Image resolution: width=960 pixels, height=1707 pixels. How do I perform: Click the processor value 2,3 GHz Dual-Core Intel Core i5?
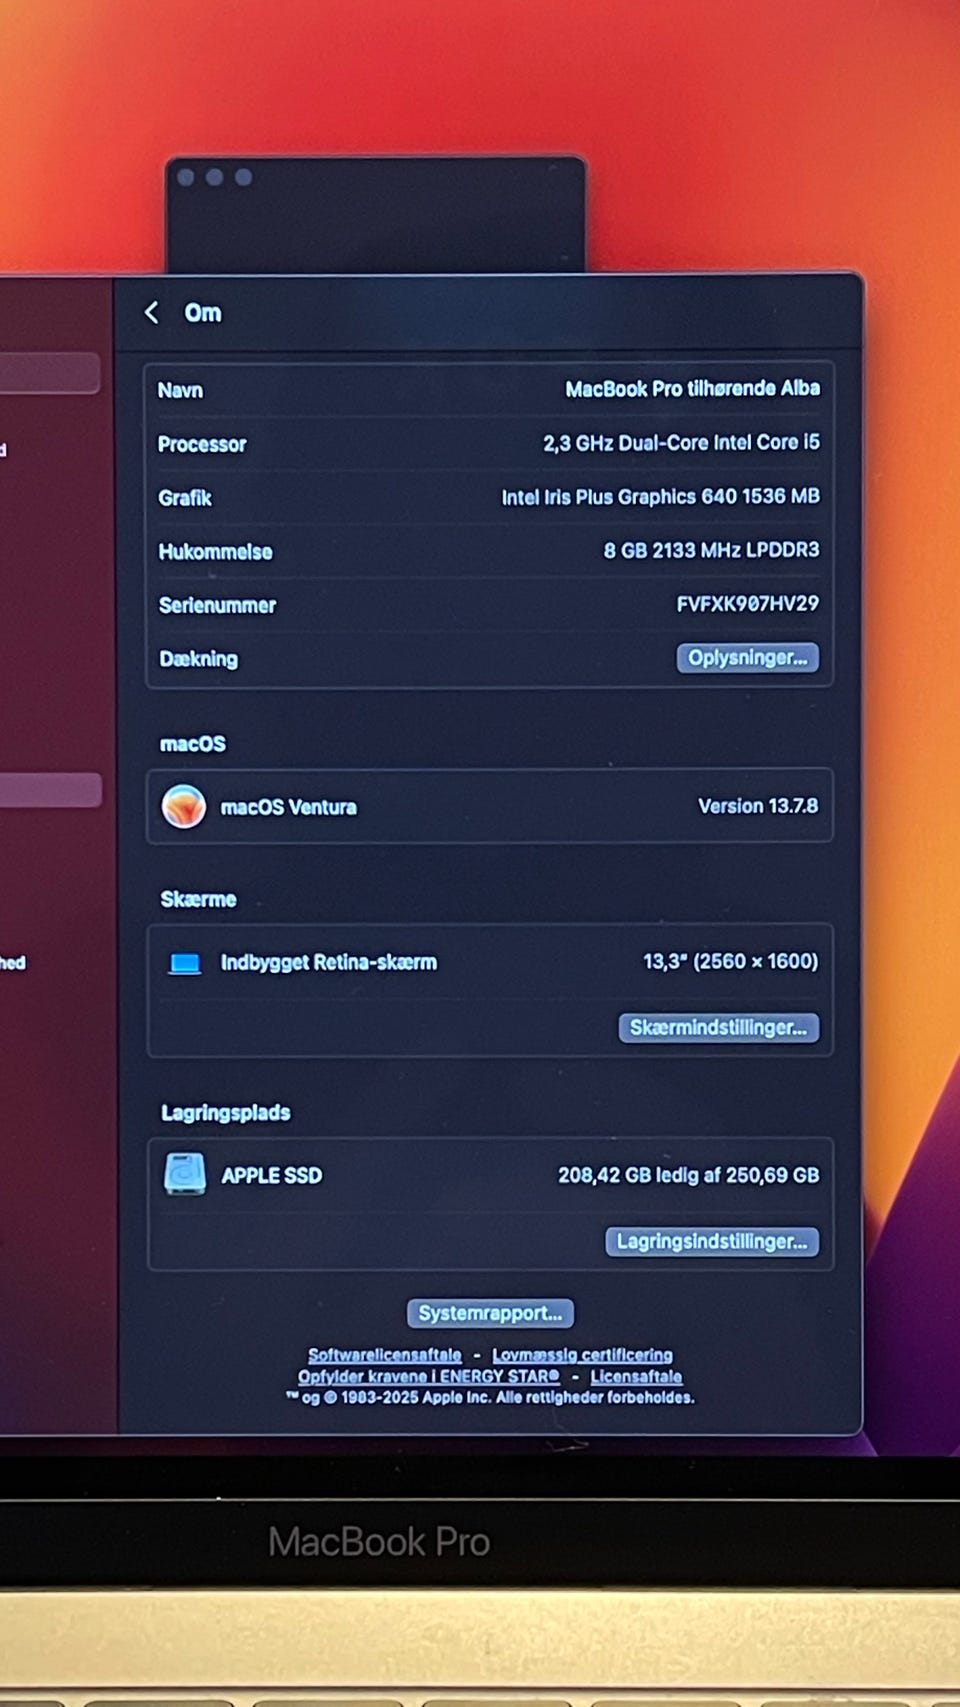click(x=681, y=443)
